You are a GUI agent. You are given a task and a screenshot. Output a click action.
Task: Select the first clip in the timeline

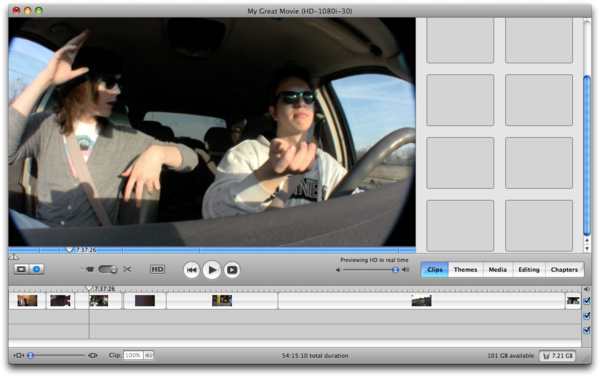coord(27,301)
